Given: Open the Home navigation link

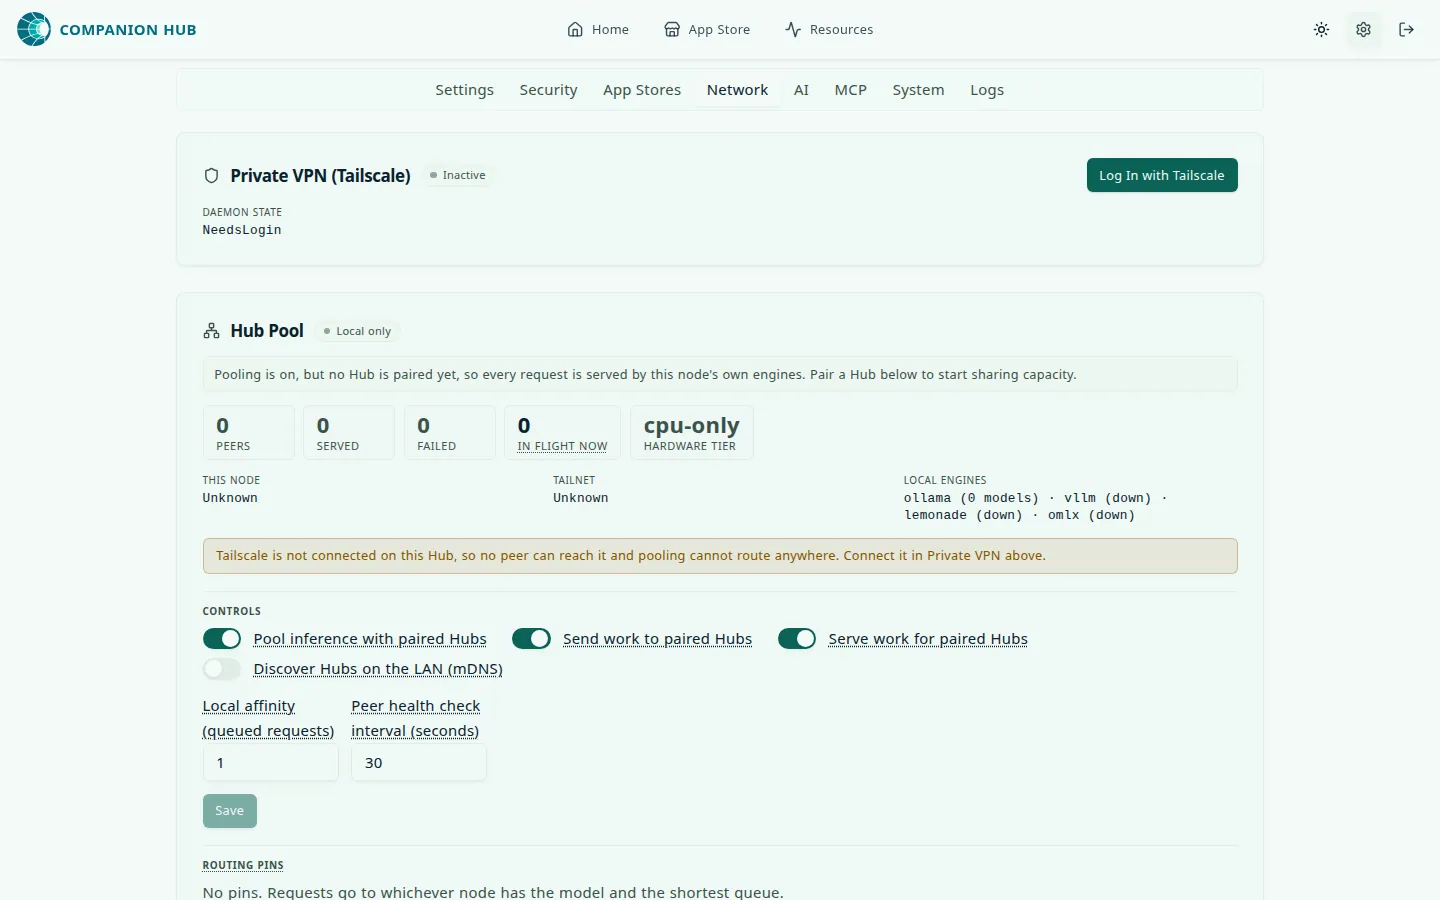Looking at the screenshot, I should click(598, 29).
